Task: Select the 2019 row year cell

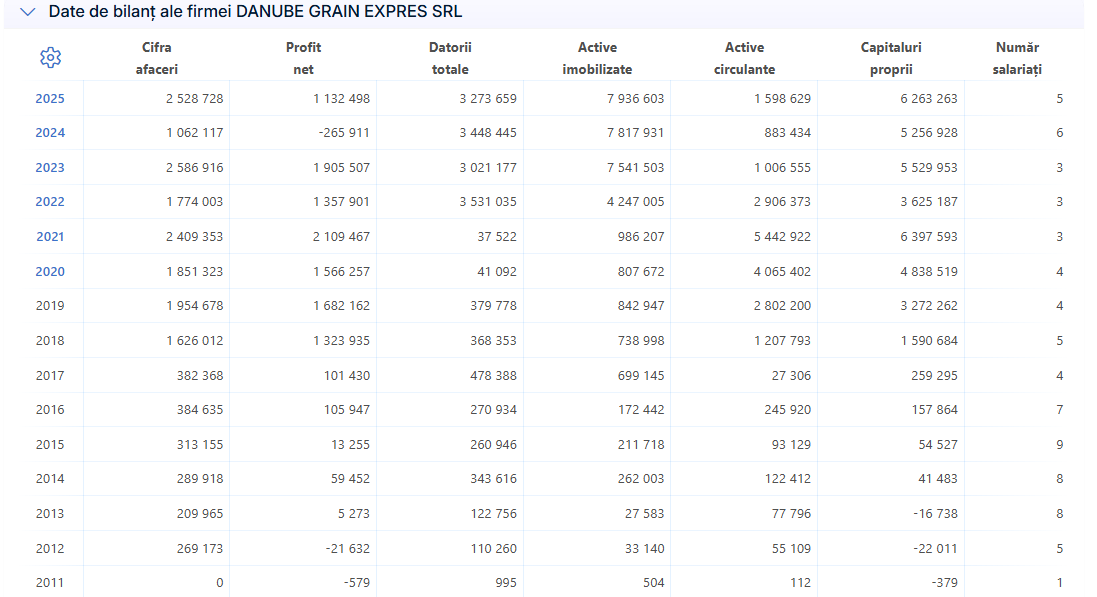Action: 50,306
